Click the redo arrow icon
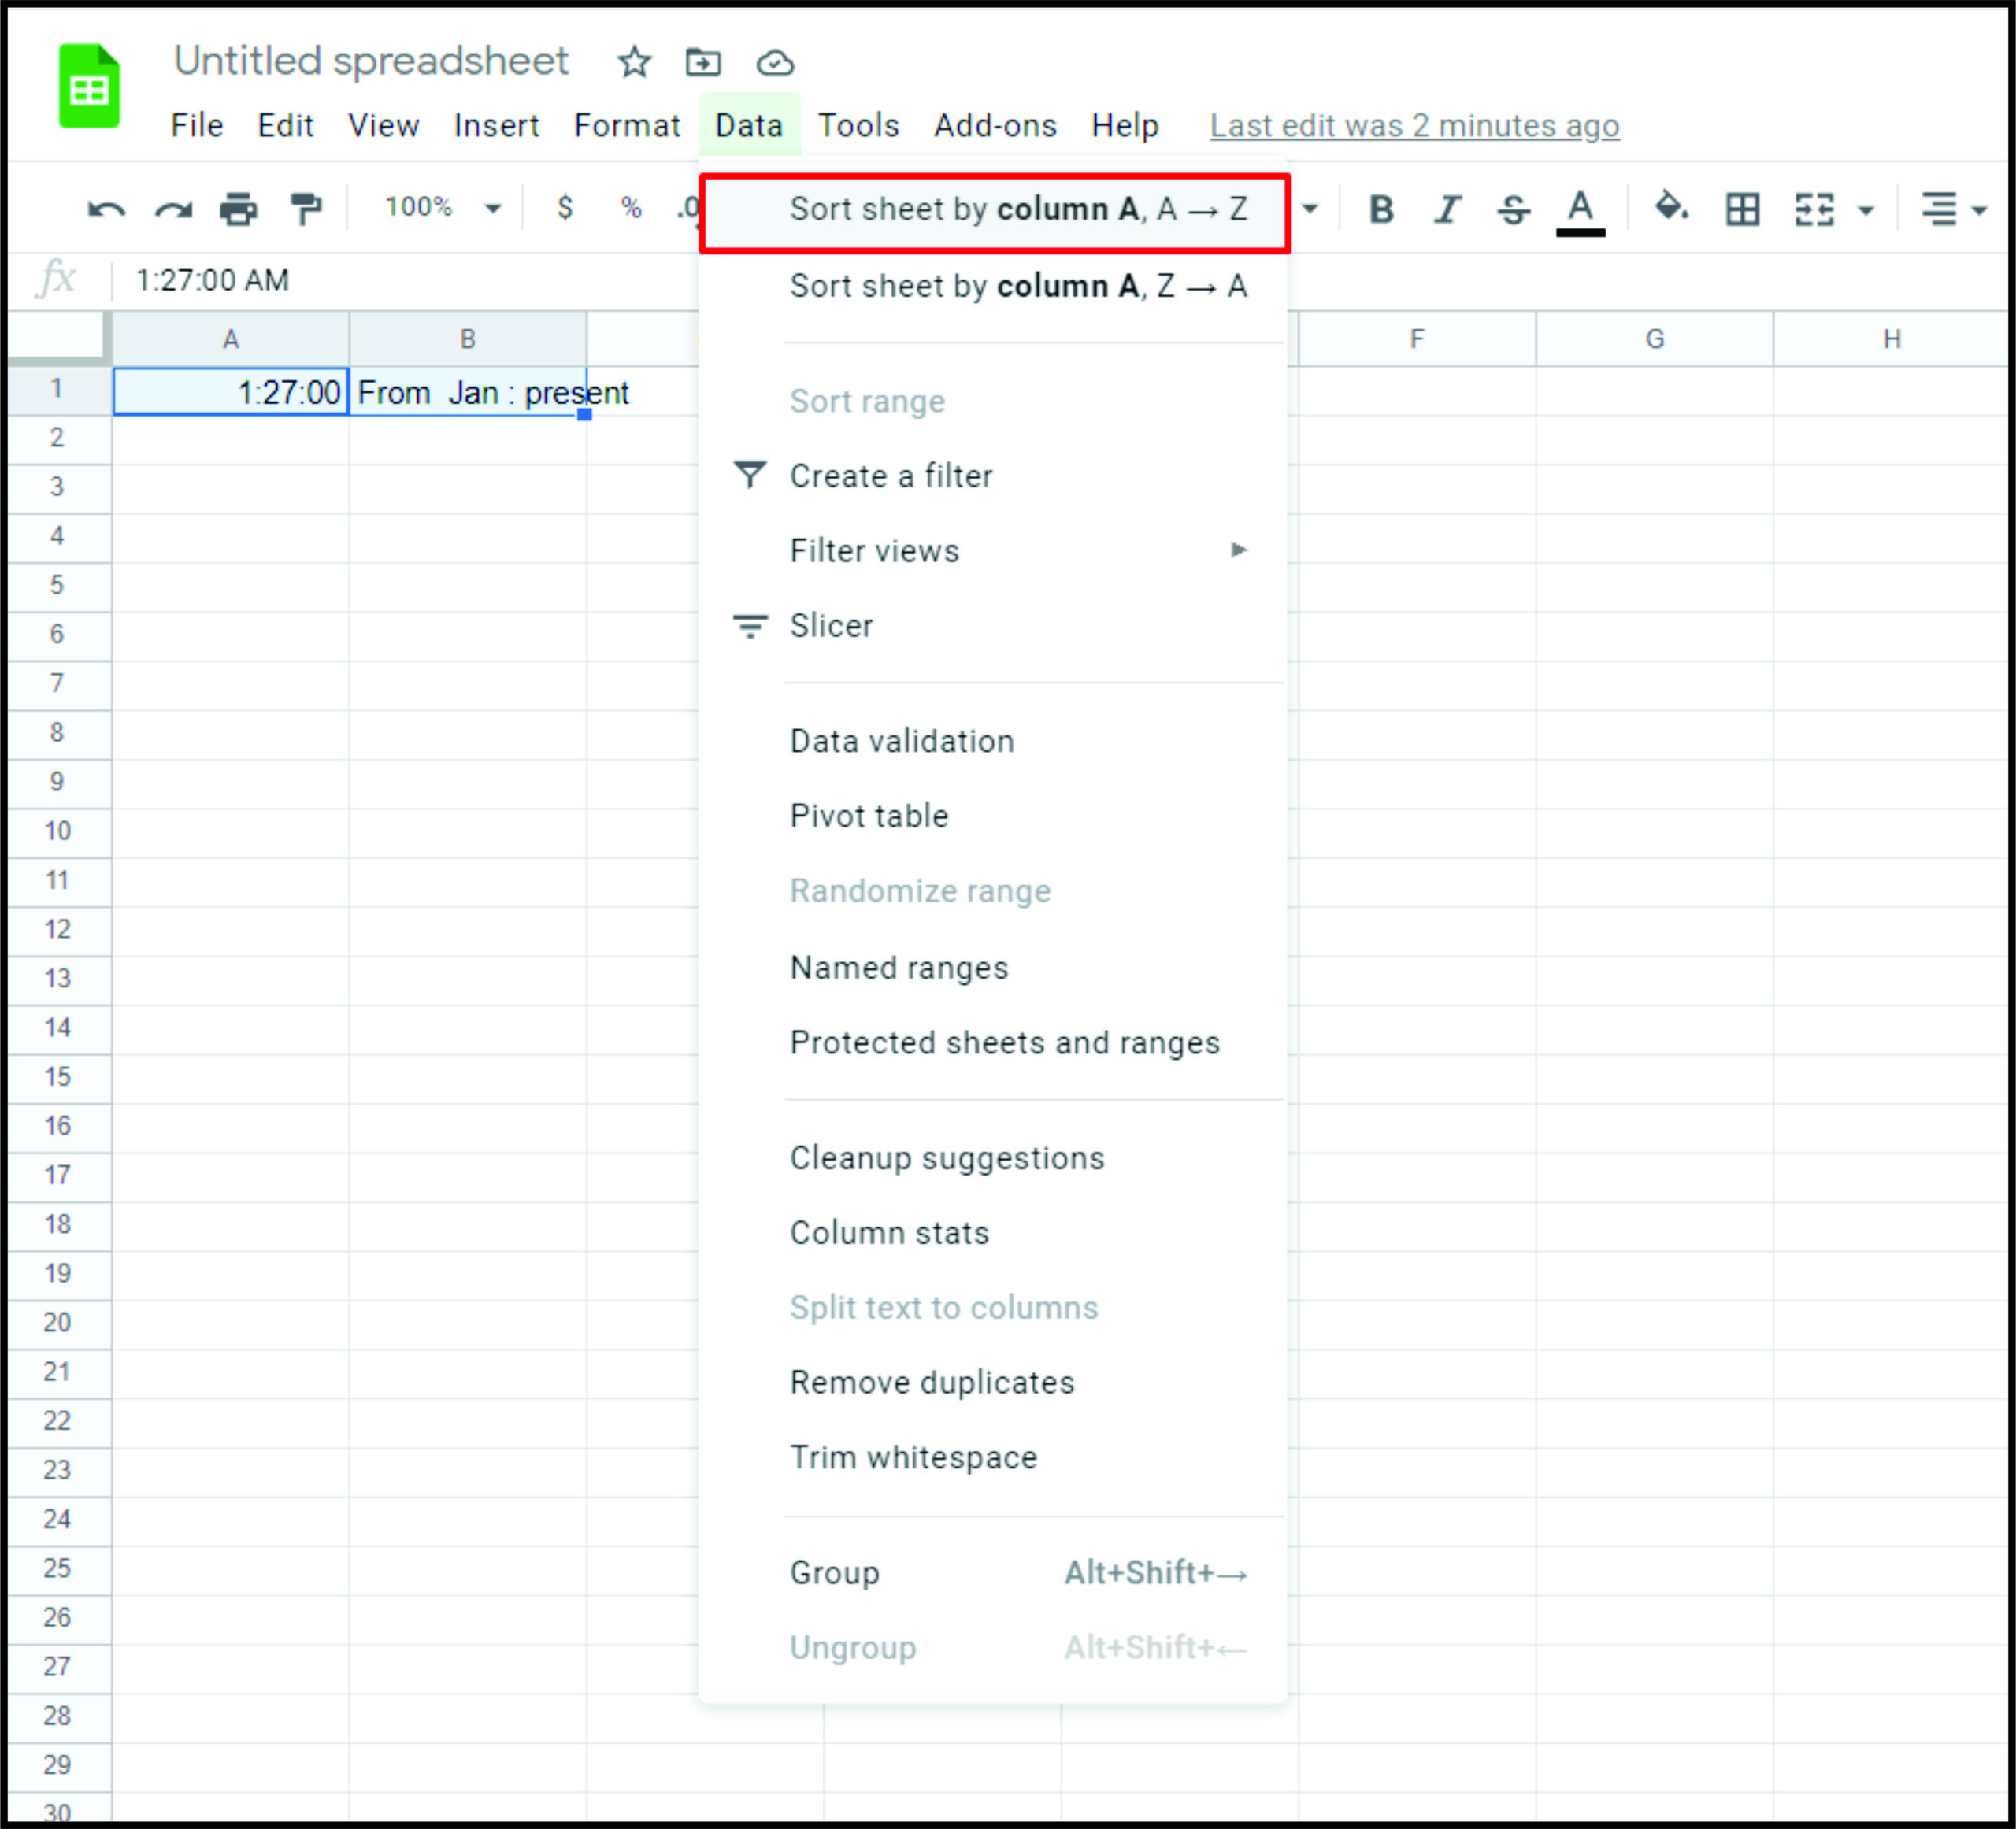The width and height of the screenshot is (2016, 1829). [173, 210]
